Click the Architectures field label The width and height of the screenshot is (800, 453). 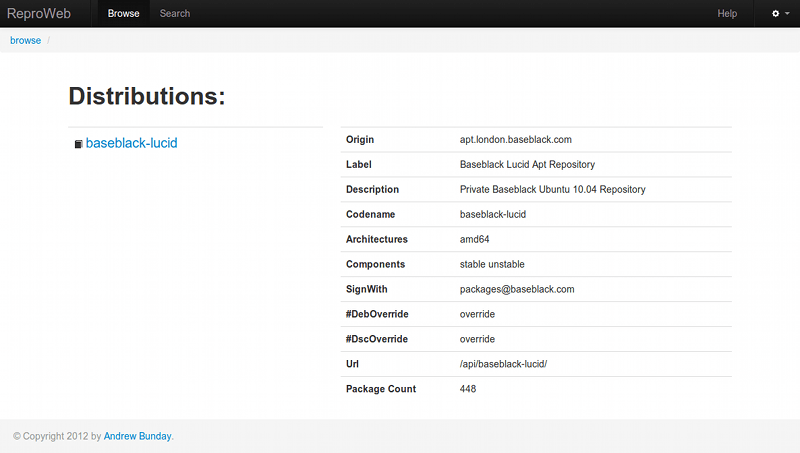tap(377, 239)
